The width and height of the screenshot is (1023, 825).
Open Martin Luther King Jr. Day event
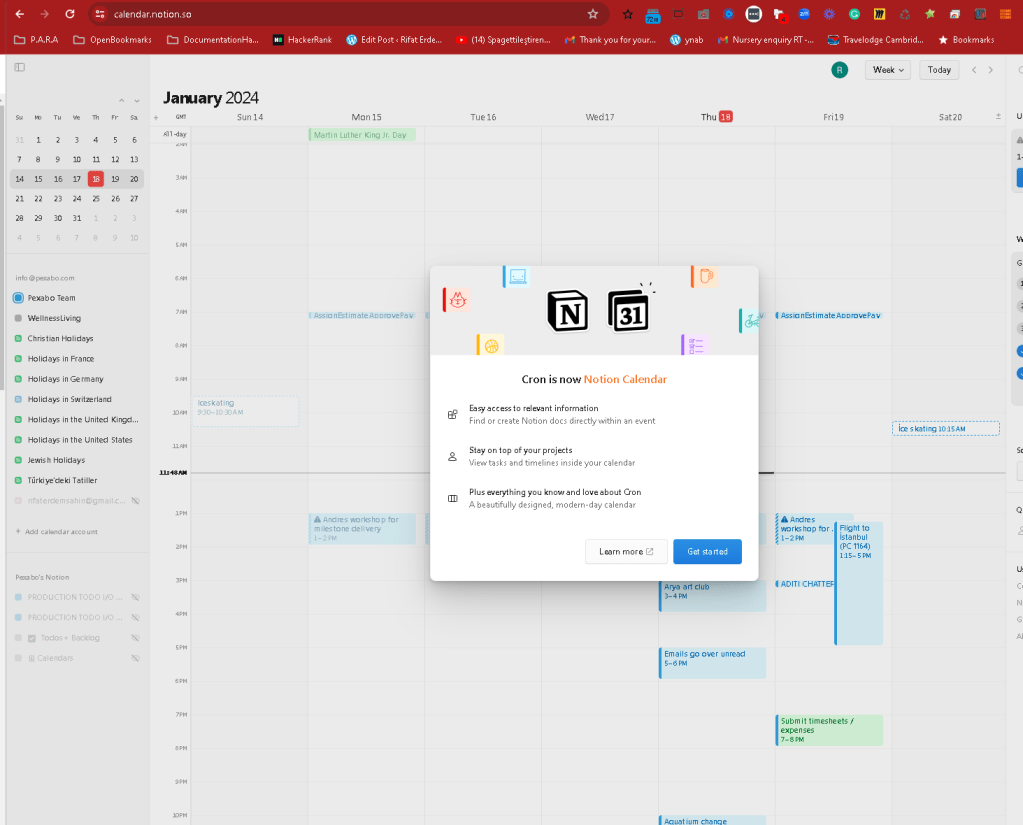point(362,135)
